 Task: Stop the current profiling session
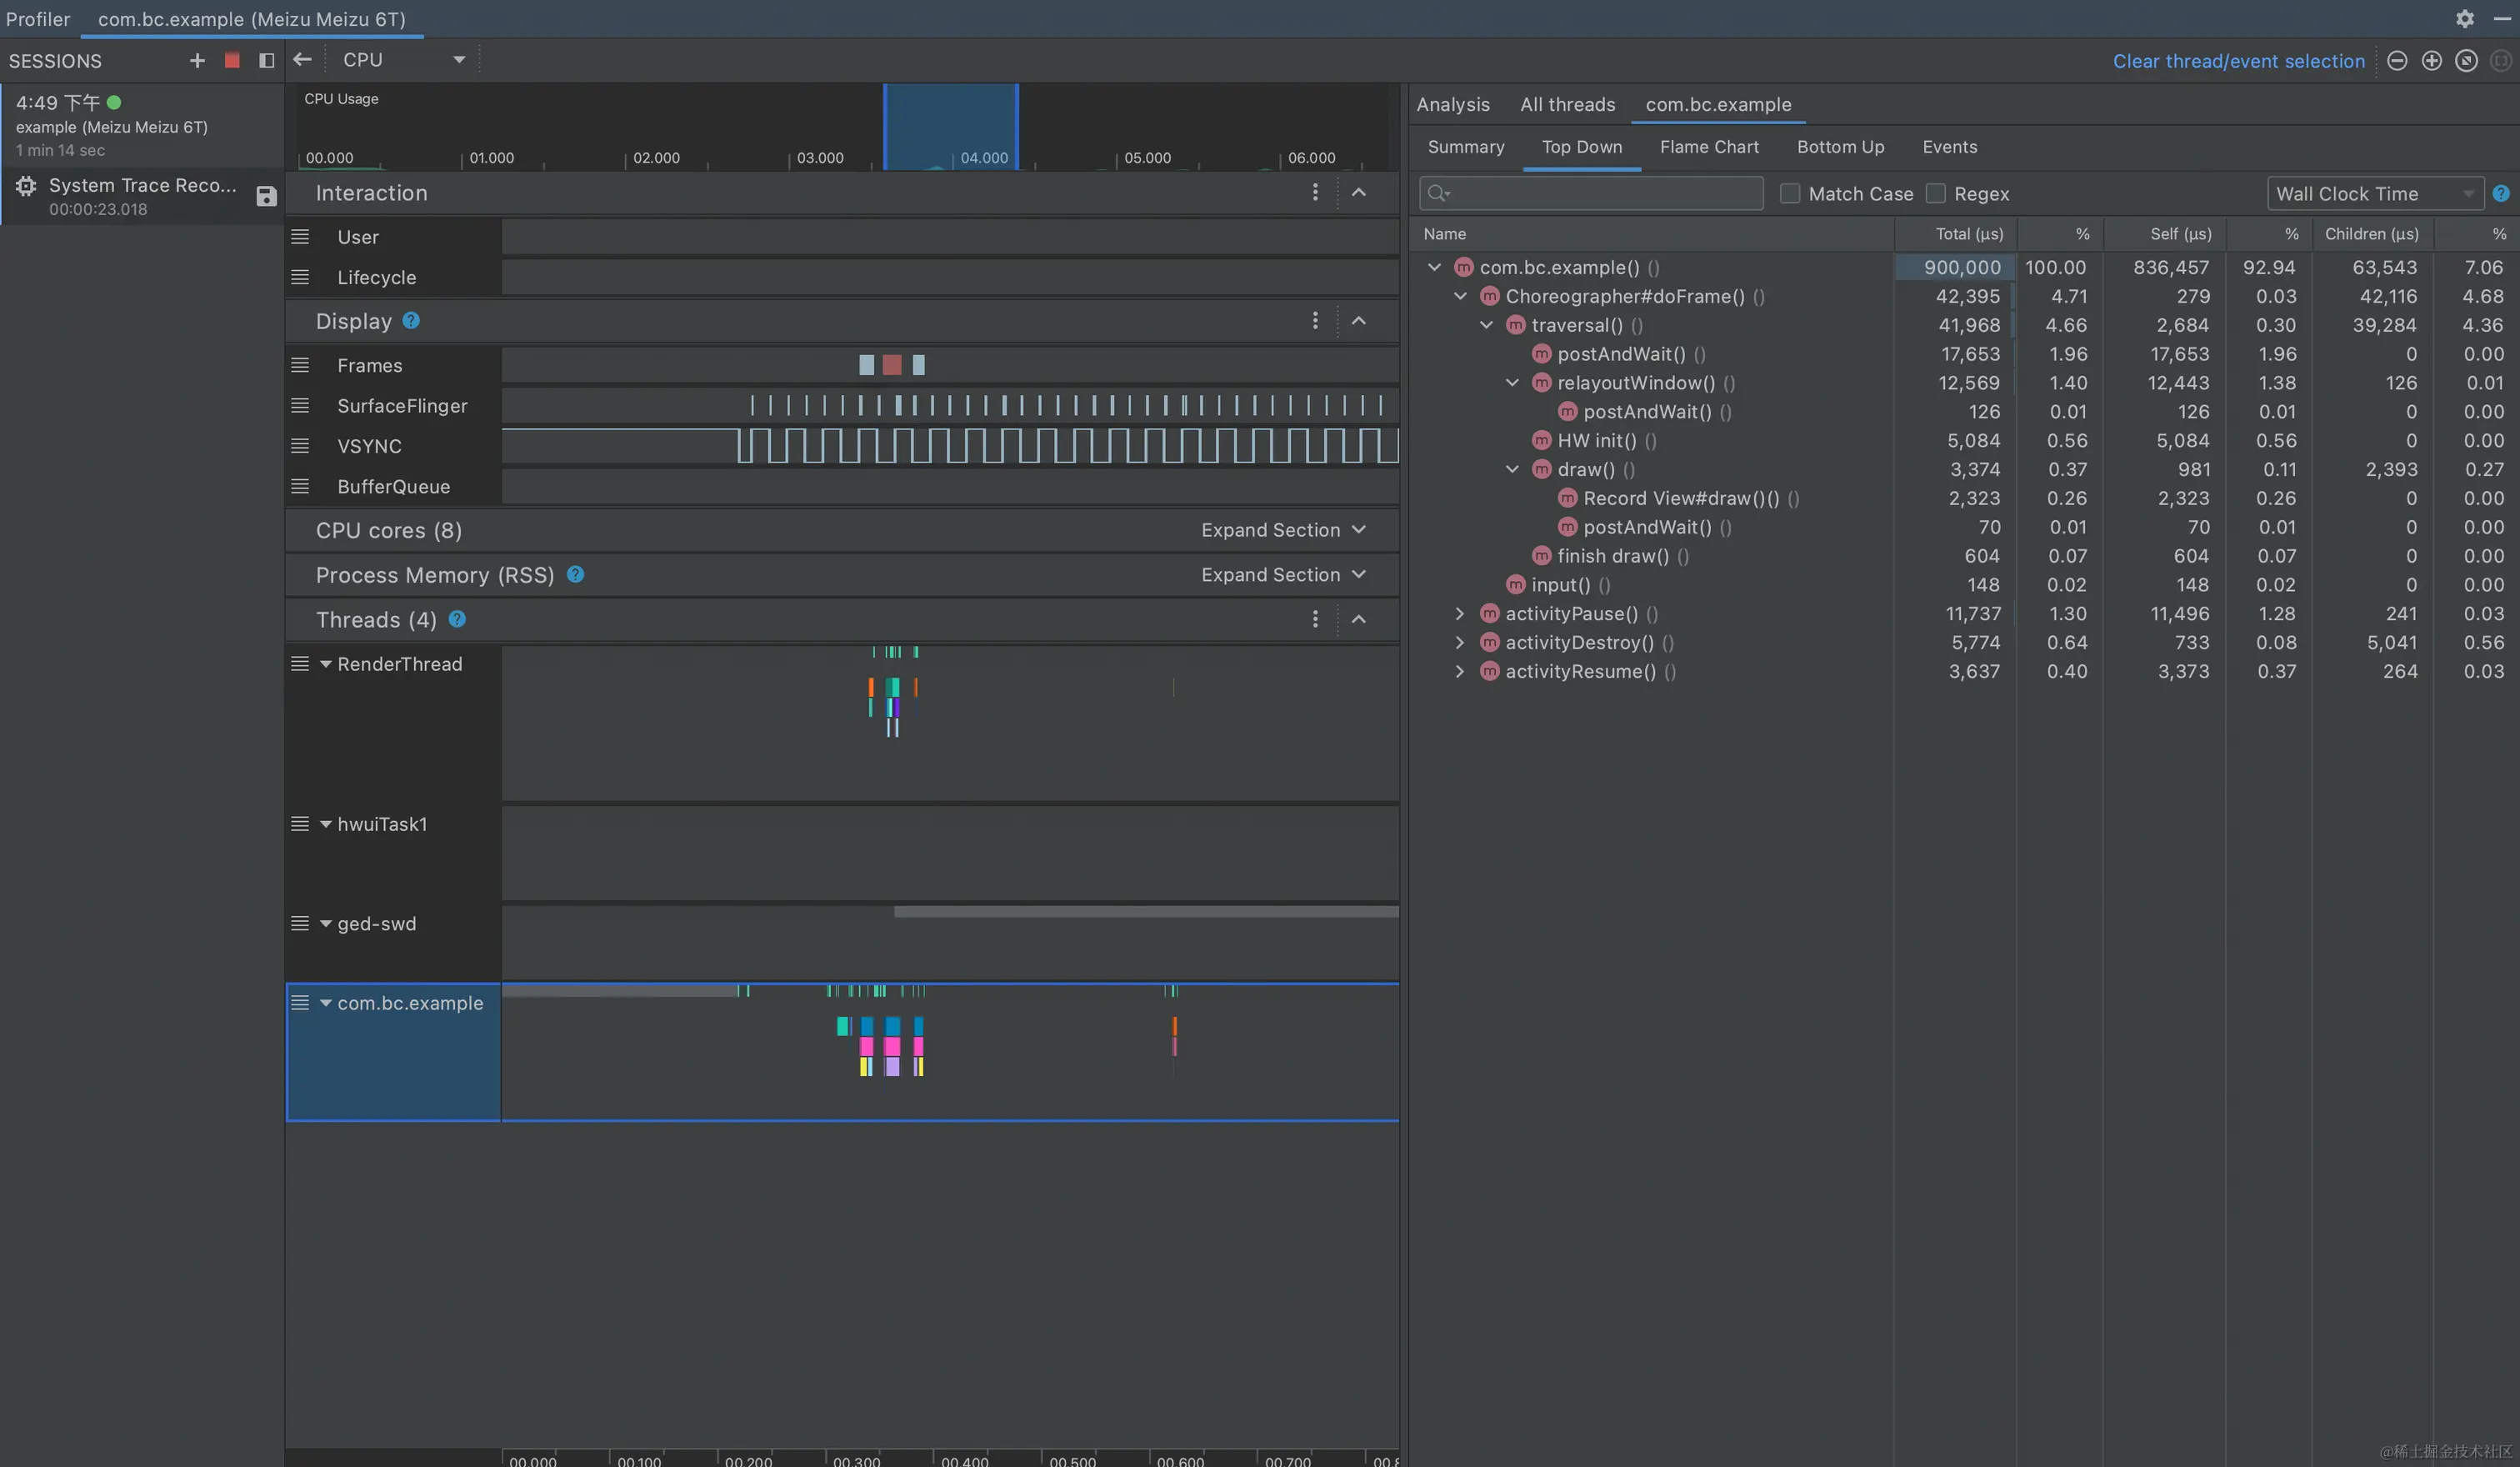(232, 61)
